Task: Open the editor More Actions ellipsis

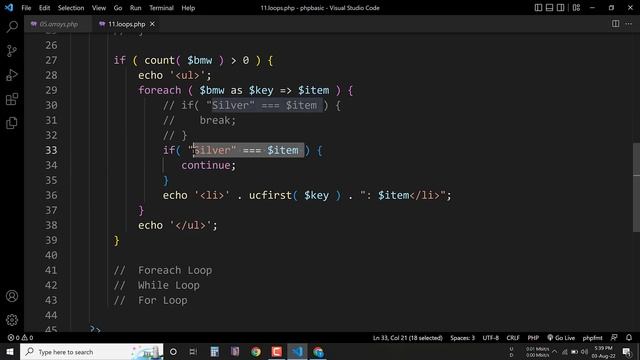Action: [x=629, y=24]
